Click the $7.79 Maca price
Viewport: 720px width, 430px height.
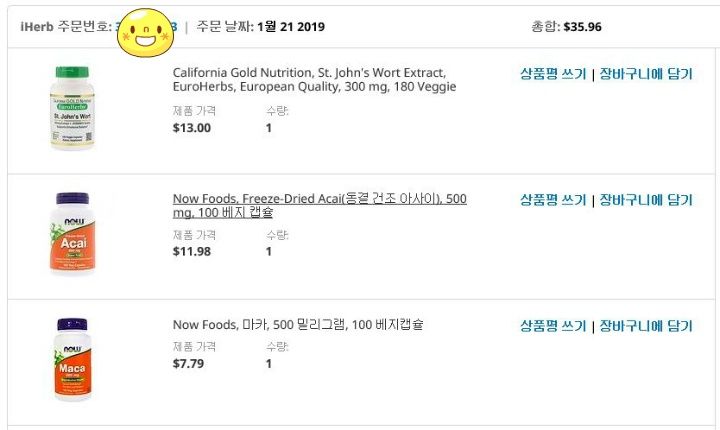click(x=188, y=364)
